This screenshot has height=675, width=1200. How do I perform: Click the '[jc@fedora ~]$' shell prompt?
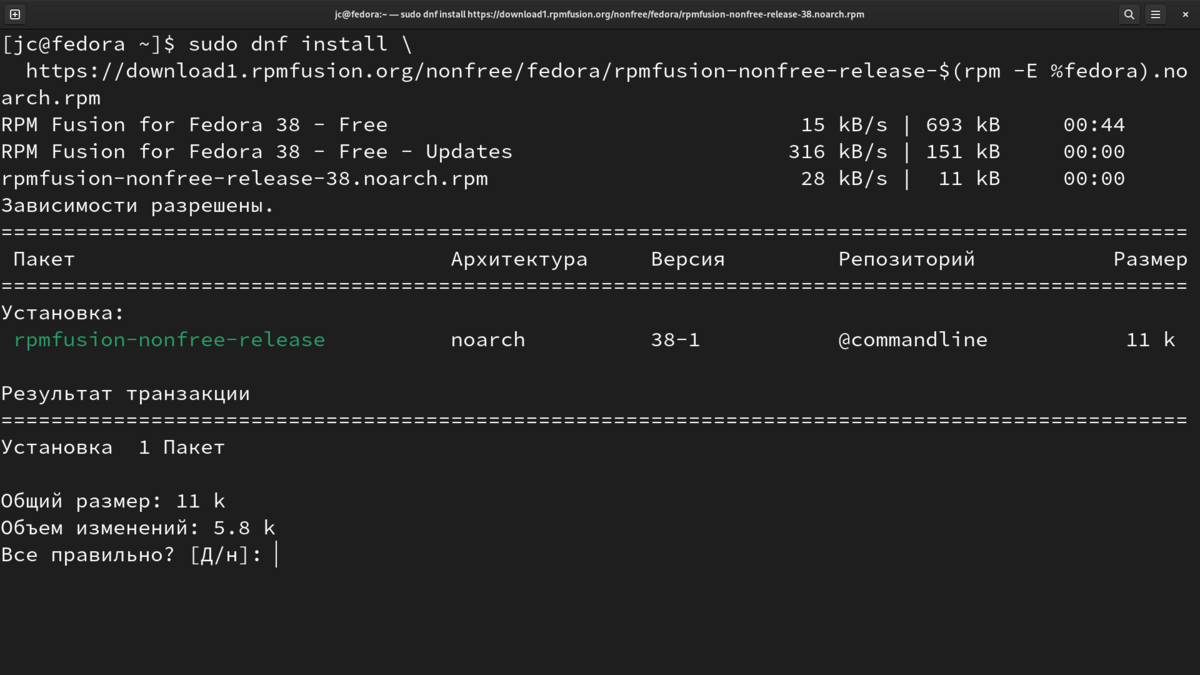pos(88,44)
